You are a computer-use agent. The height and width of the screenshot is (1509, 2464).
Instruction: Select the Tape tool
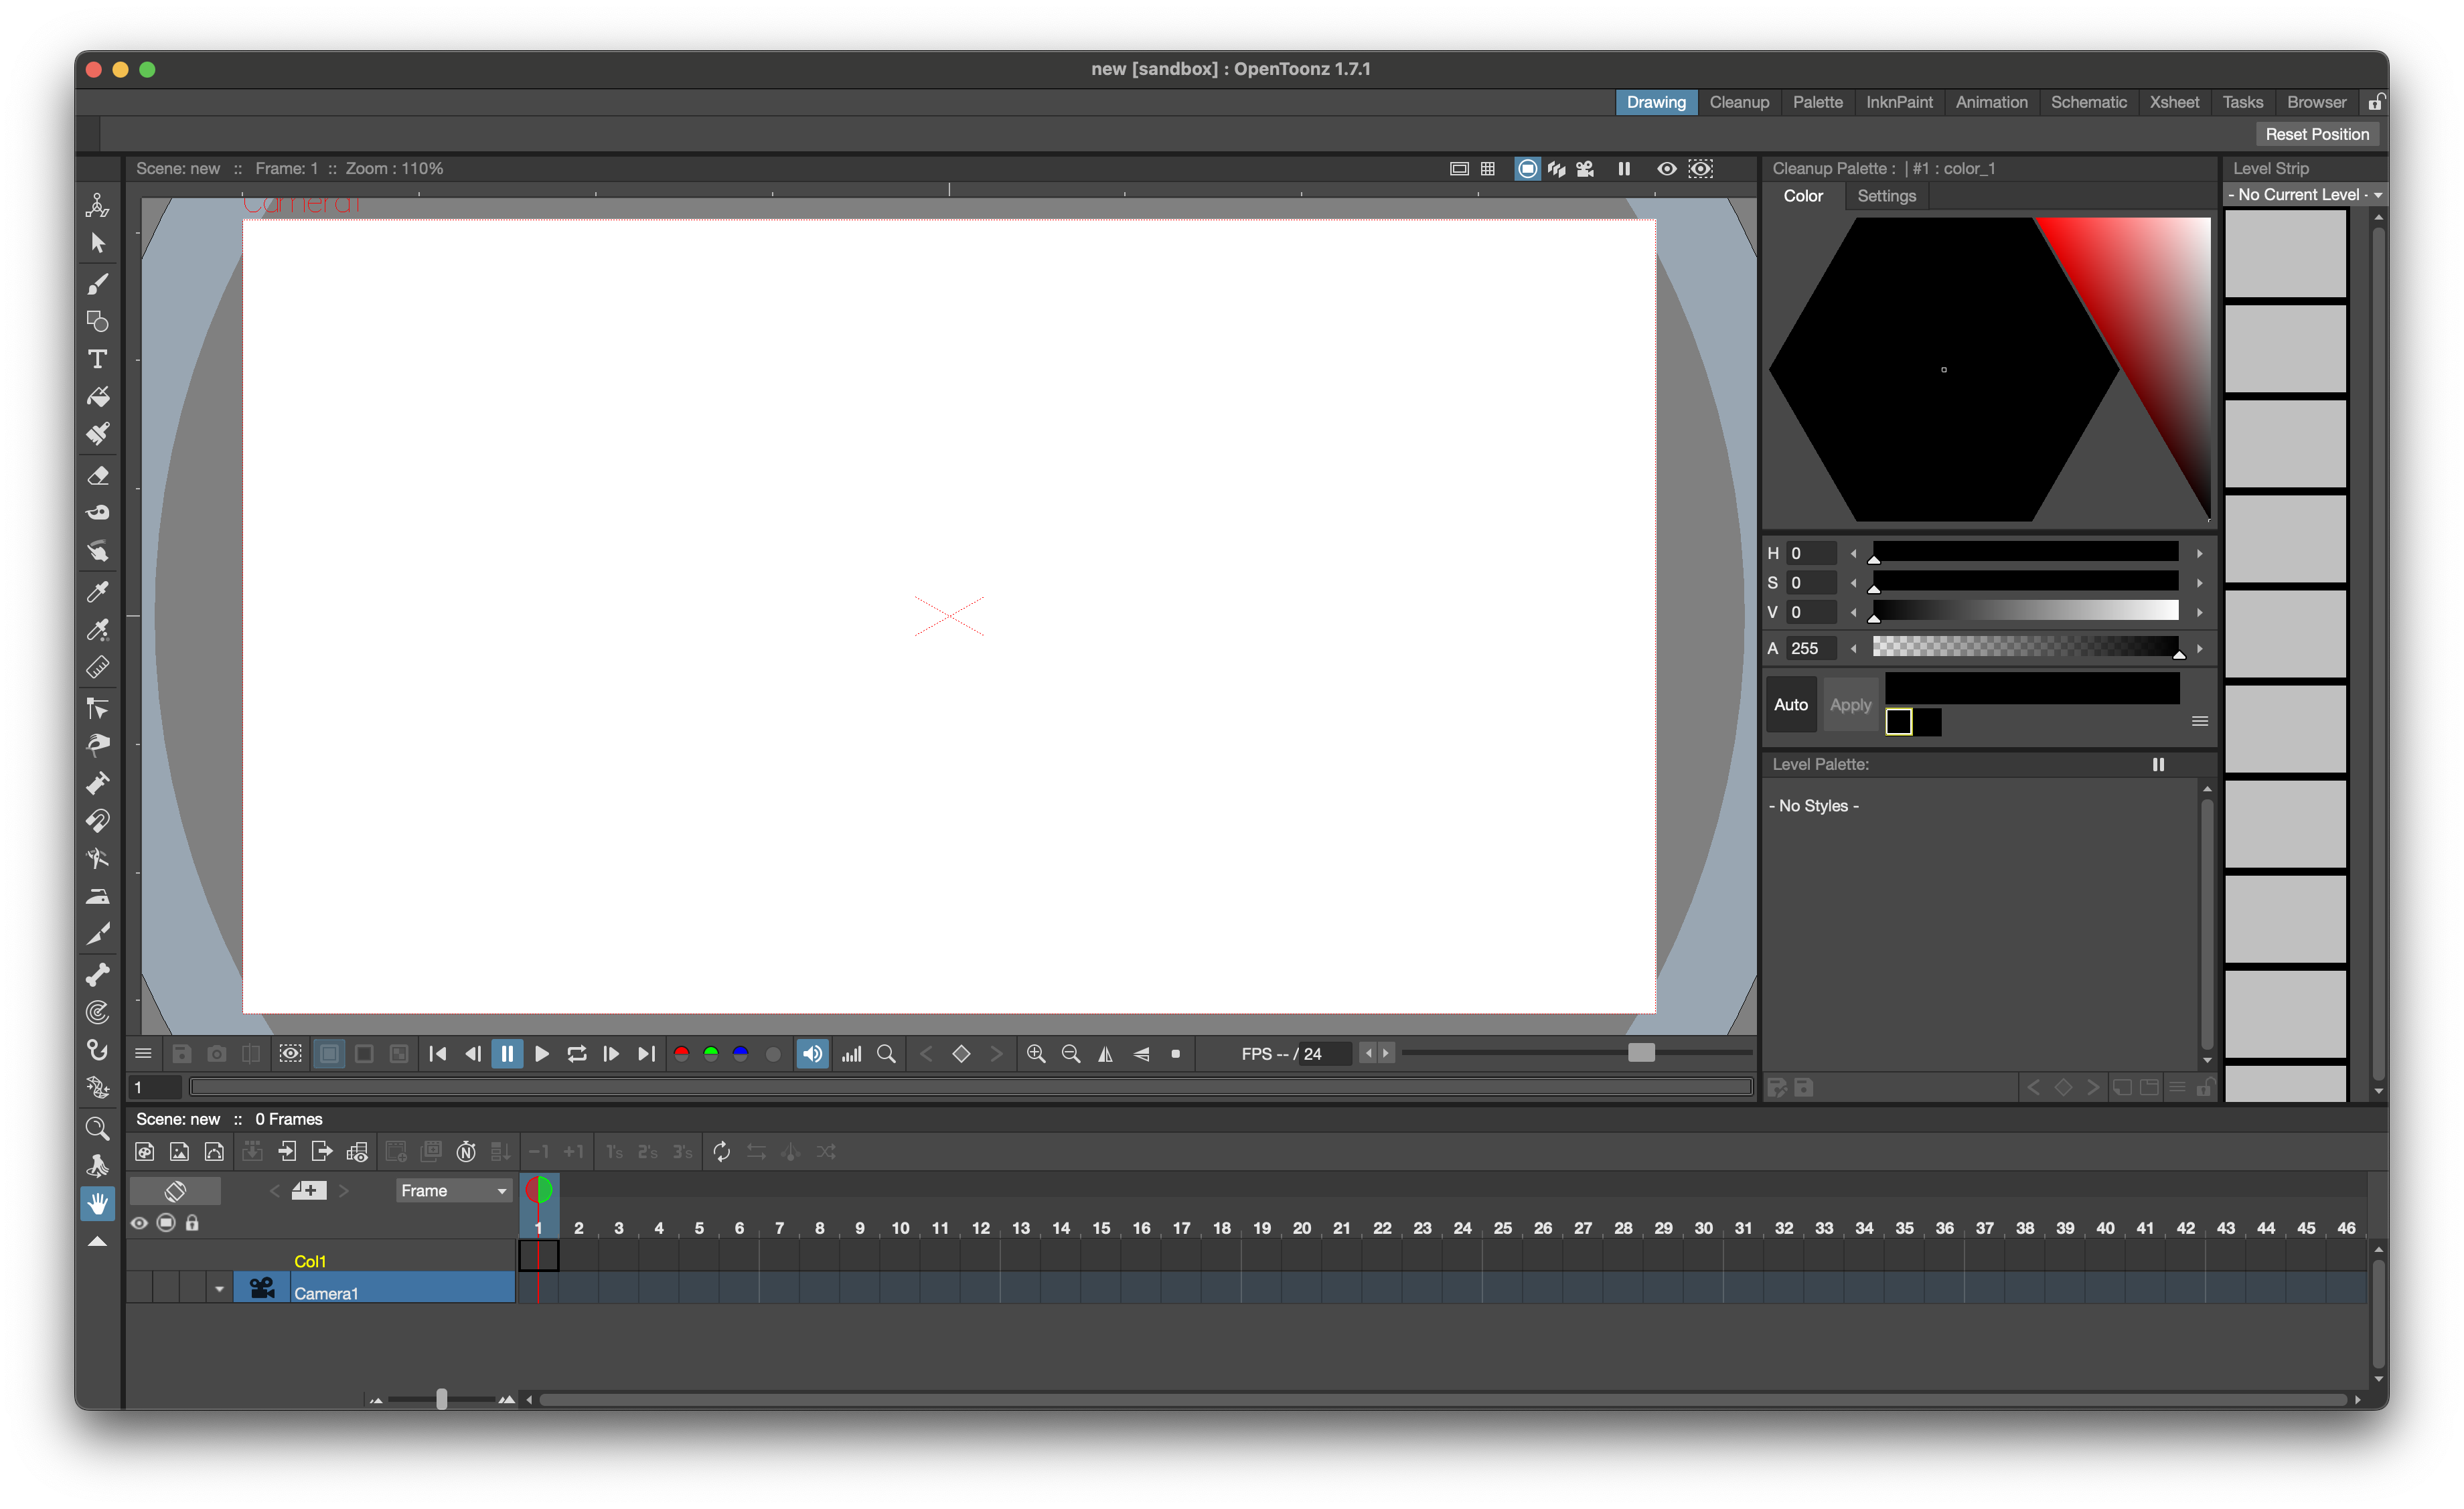pyautogui.click(x=97, y=513)
